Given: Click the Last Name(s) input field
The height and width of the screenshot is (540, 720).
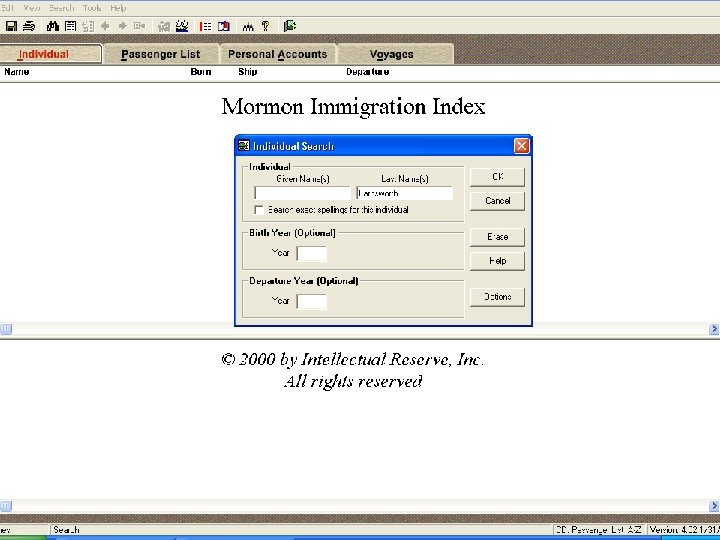Looking at the screenshot, I should [x=405, y=193].
